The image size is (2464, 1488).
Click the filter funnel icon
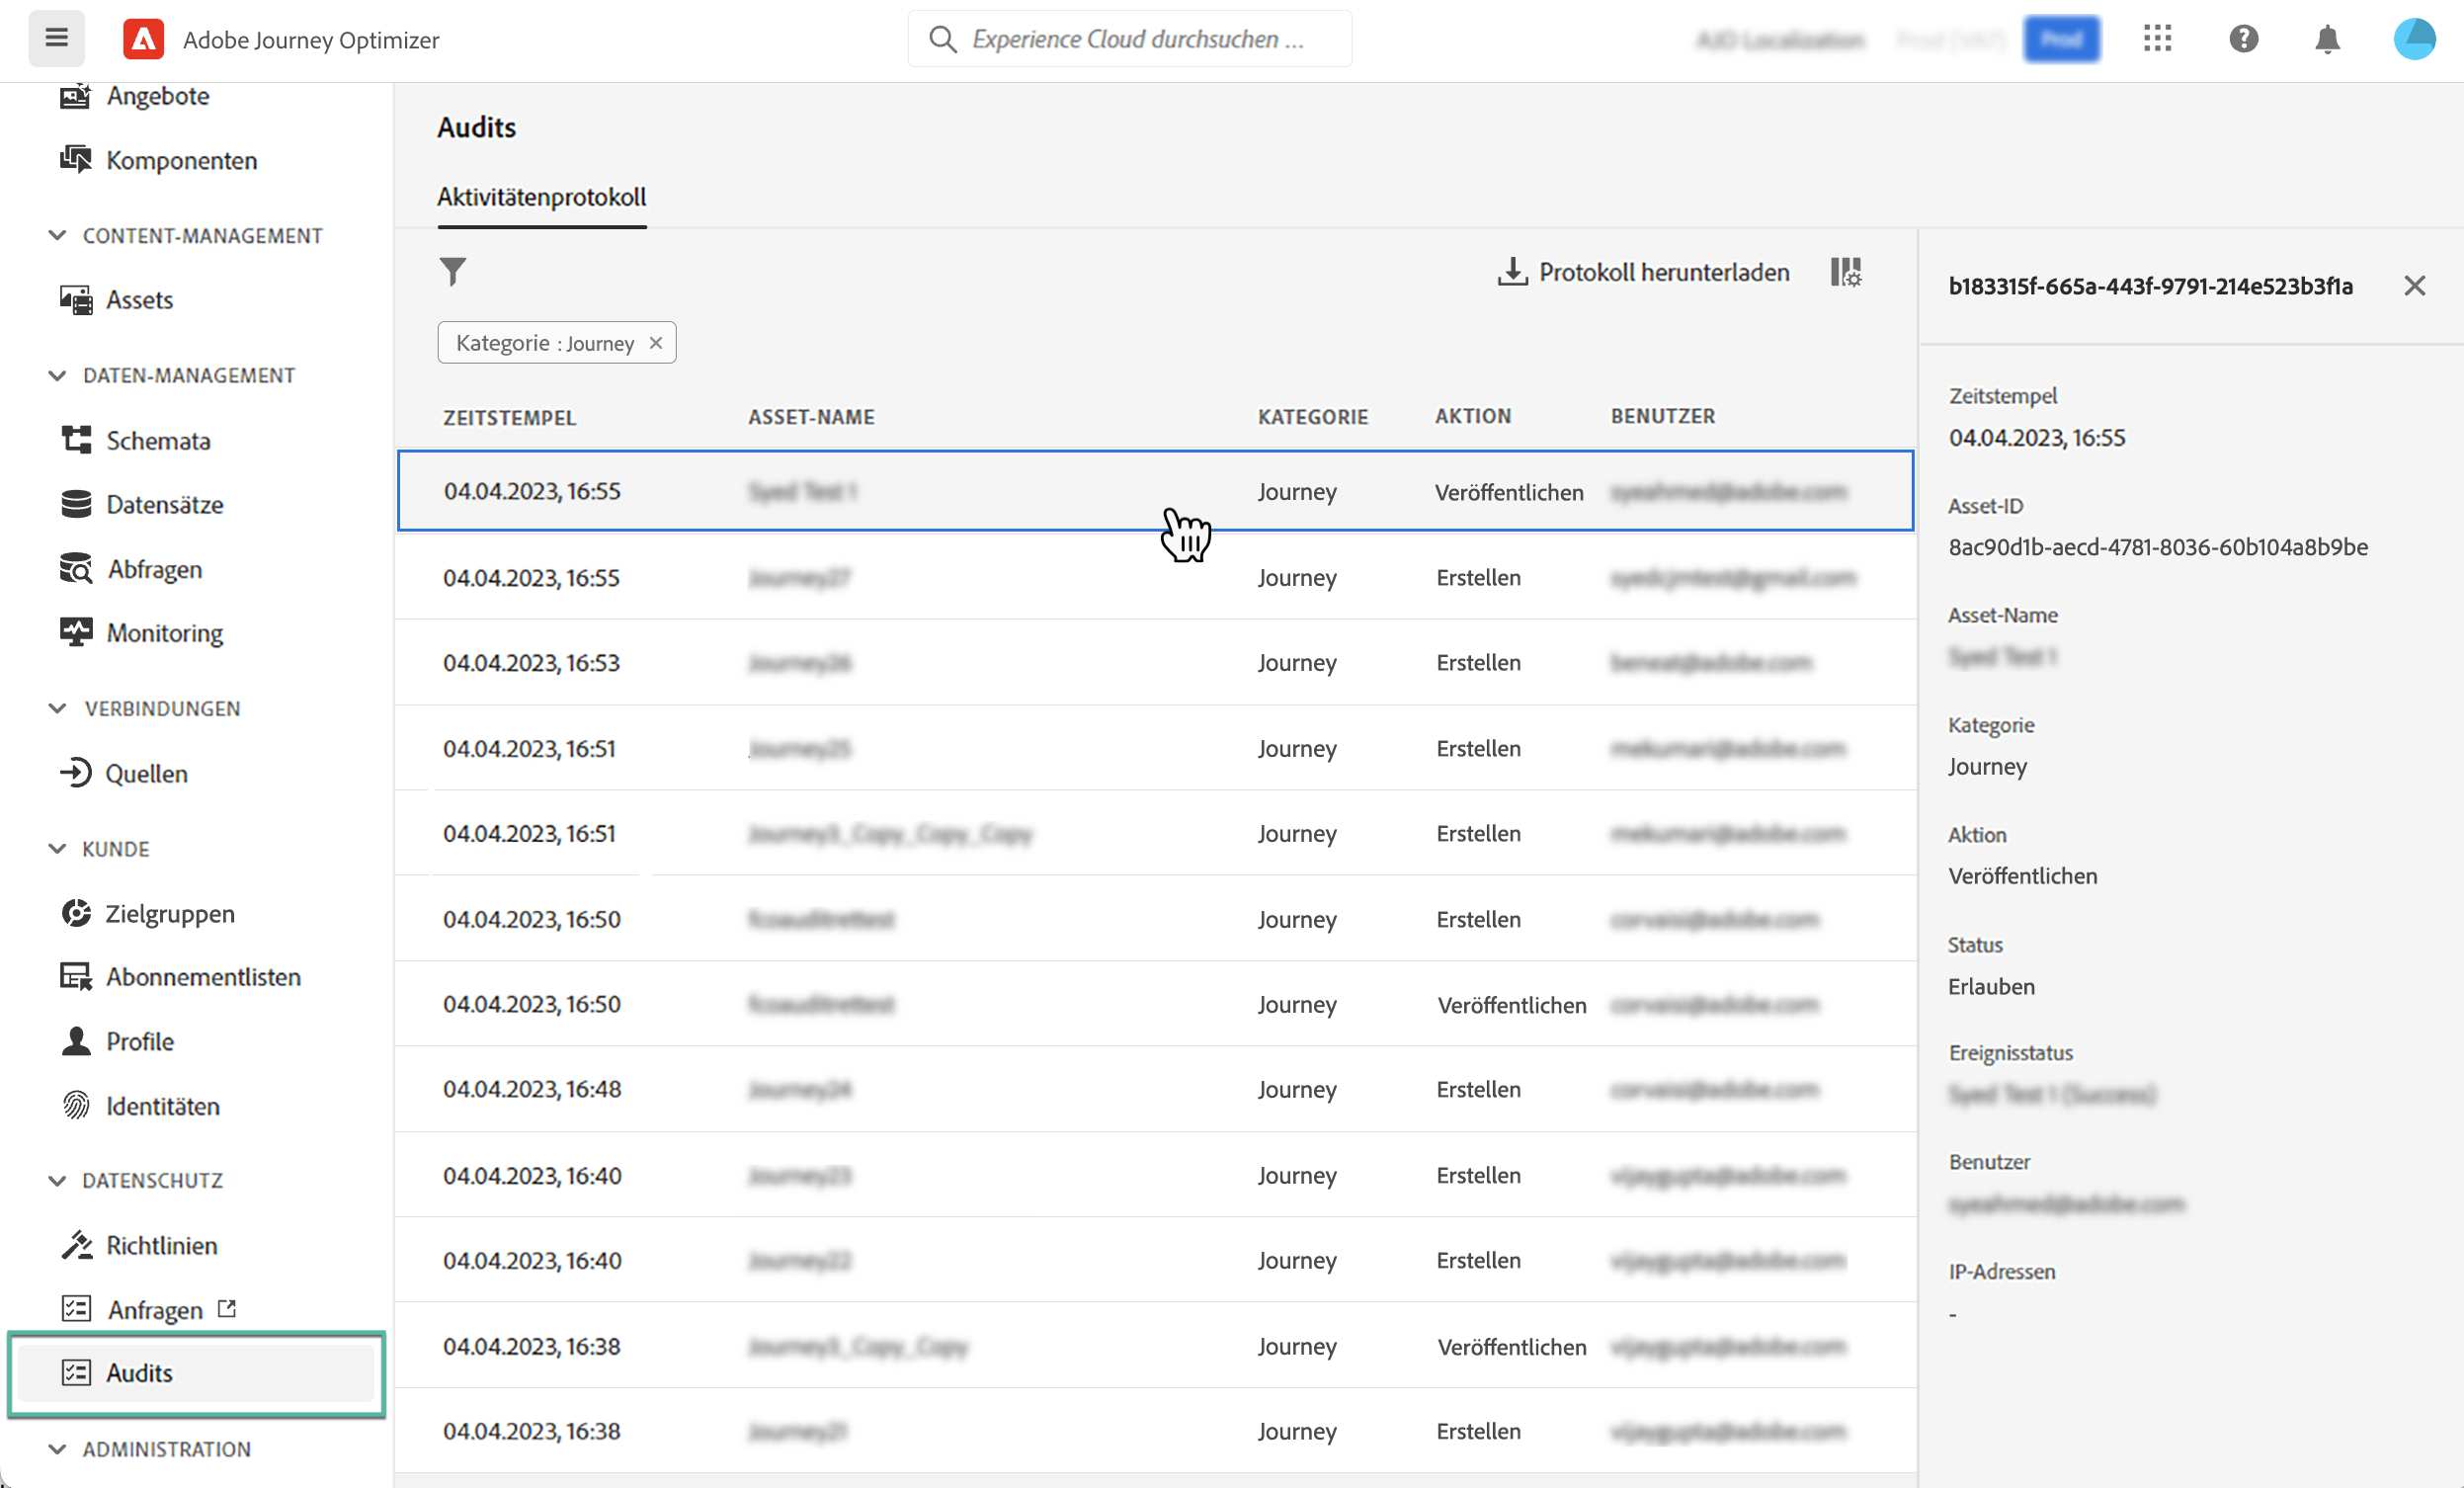point(453,271)
